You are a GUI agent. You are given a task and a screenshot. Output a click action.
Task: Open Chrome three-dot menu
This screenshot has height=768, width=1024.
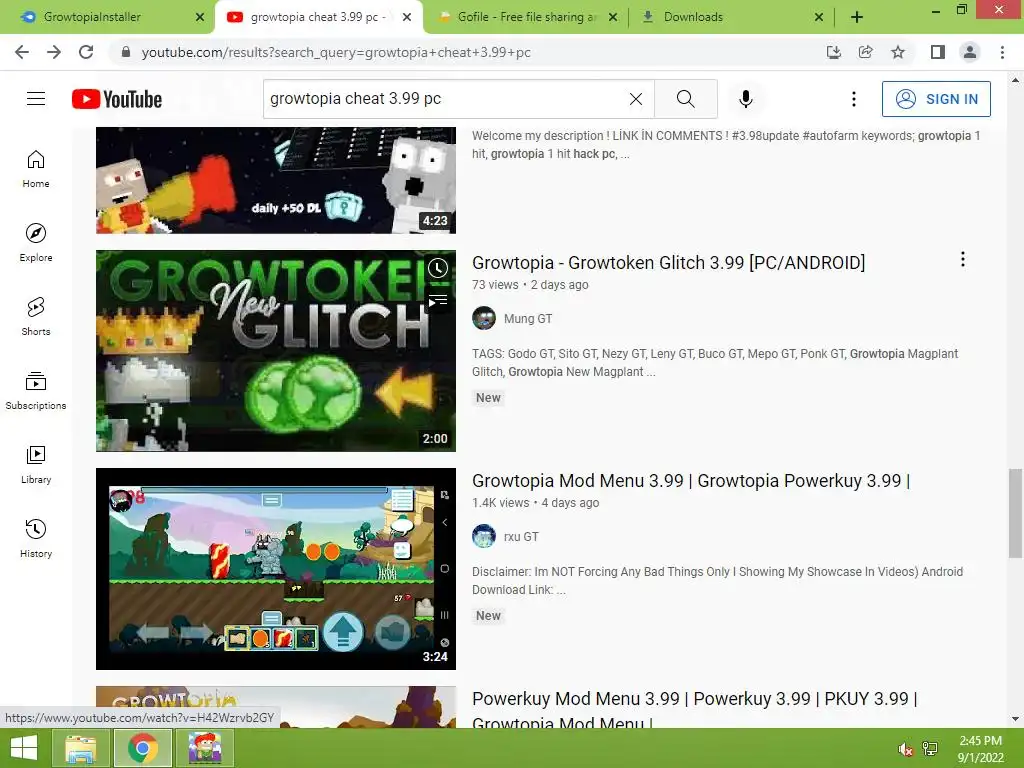coord(1002,52)
